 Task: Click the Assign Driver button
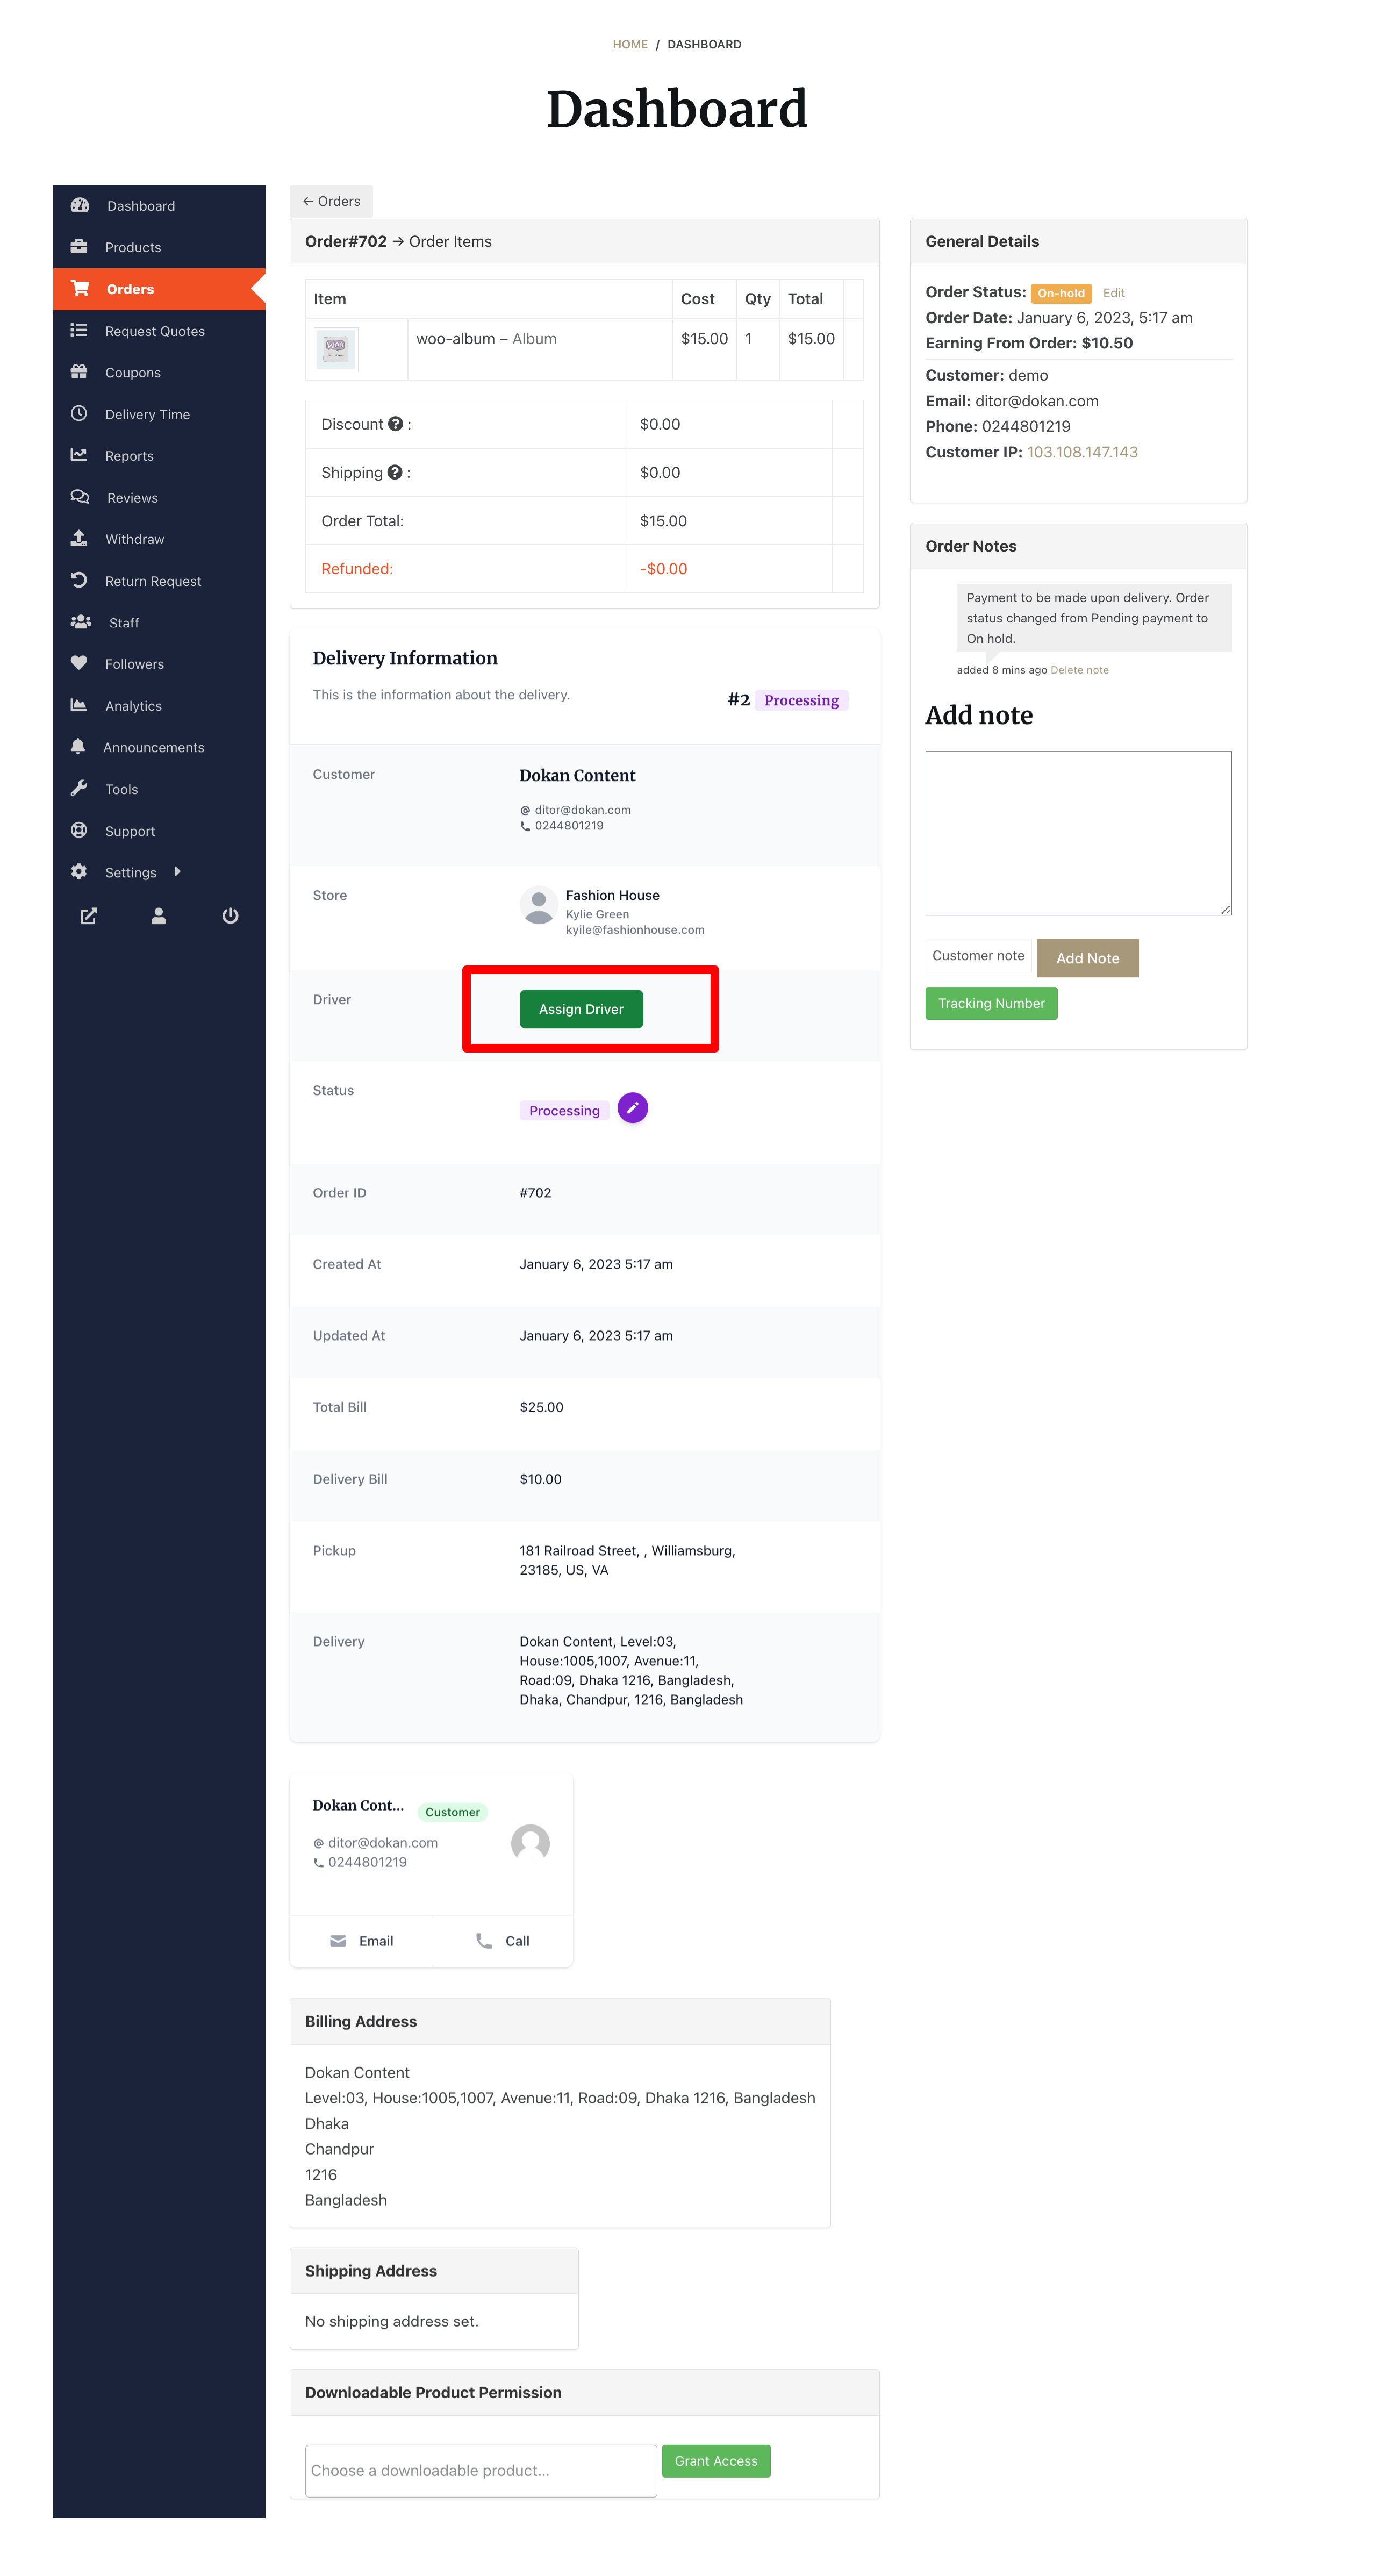[x=581, y=1008]
